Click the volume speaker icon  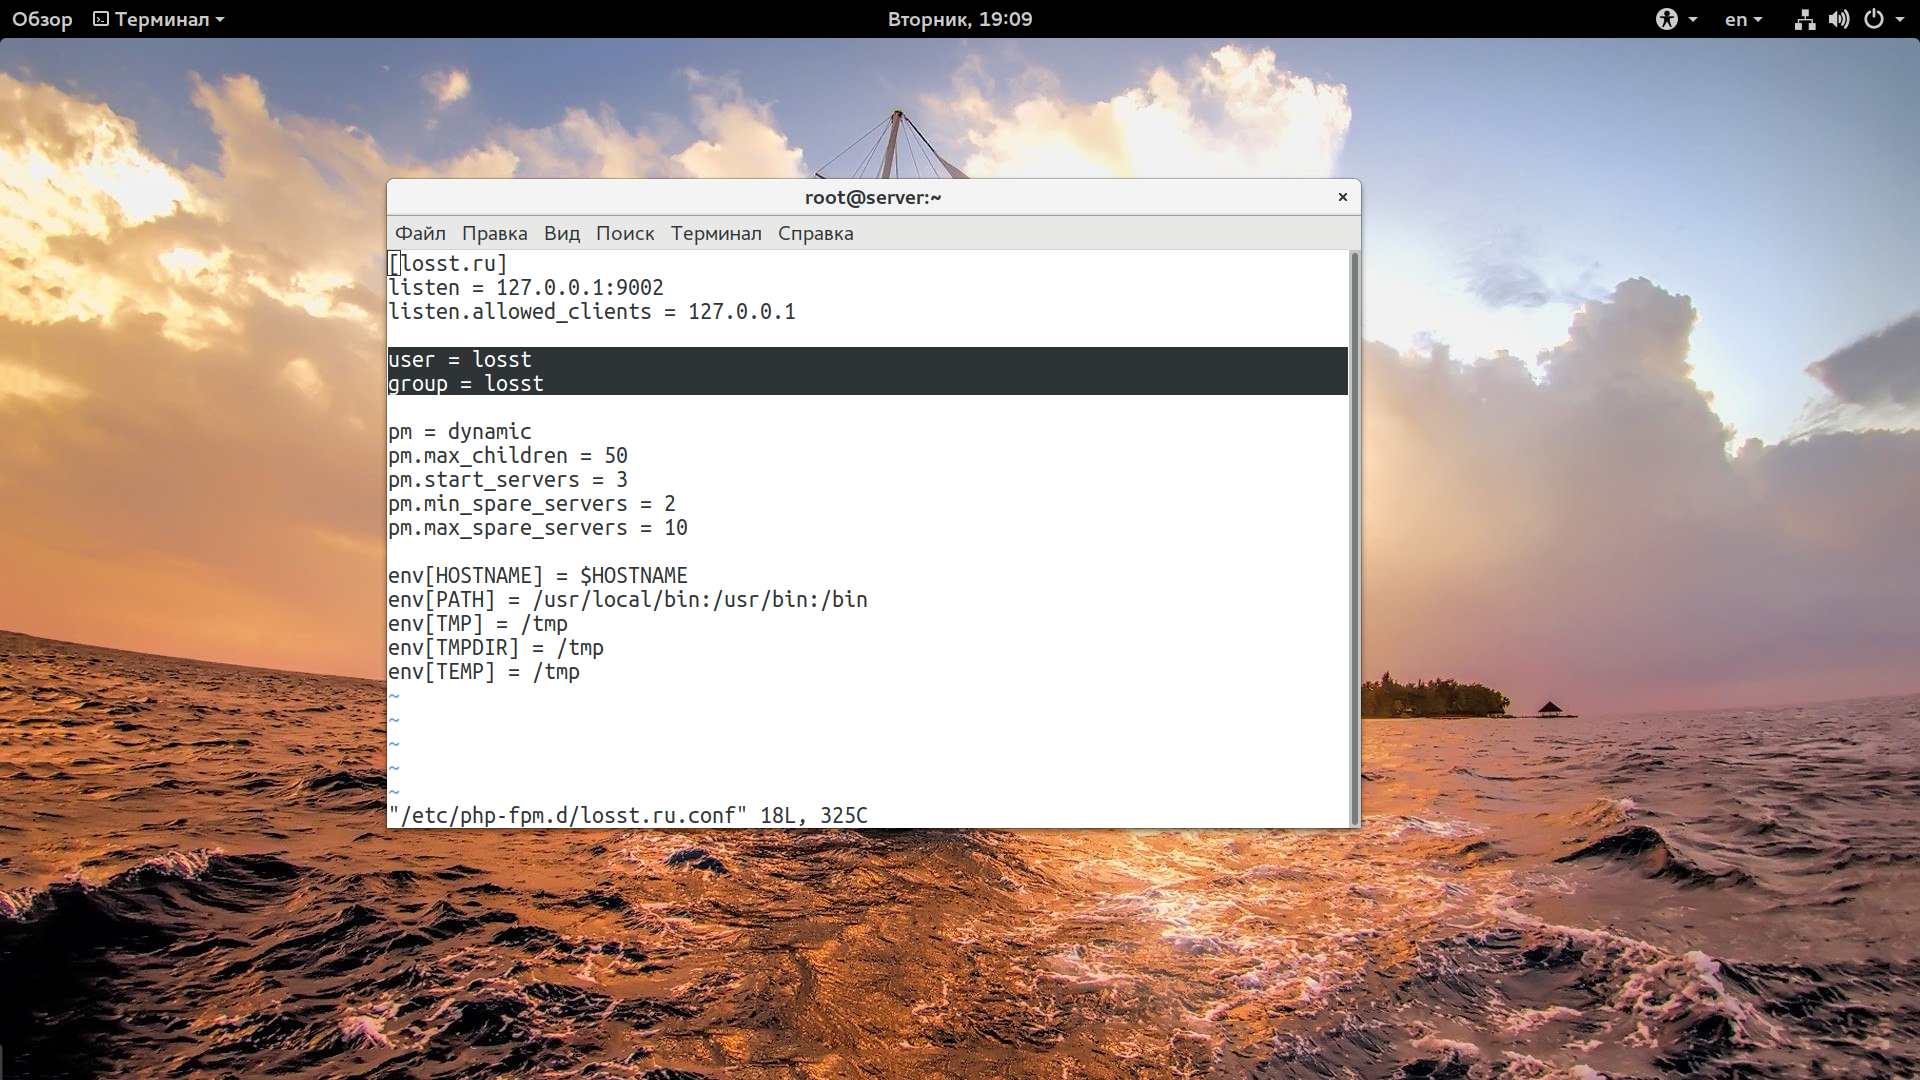1838,19
